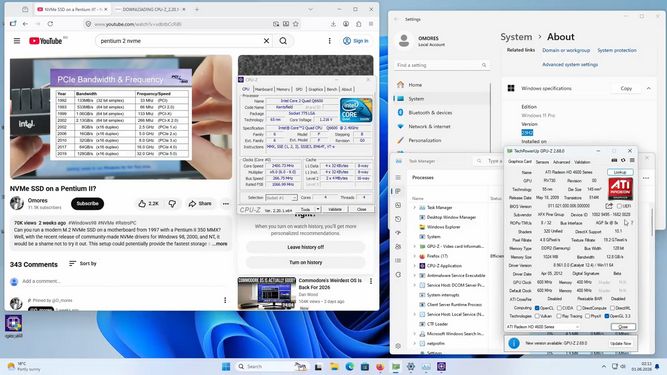This screenshot has height=375, width=667.
Task: Open GPU selection dropdown in GPU-Z
Action: tap(543, 327)
